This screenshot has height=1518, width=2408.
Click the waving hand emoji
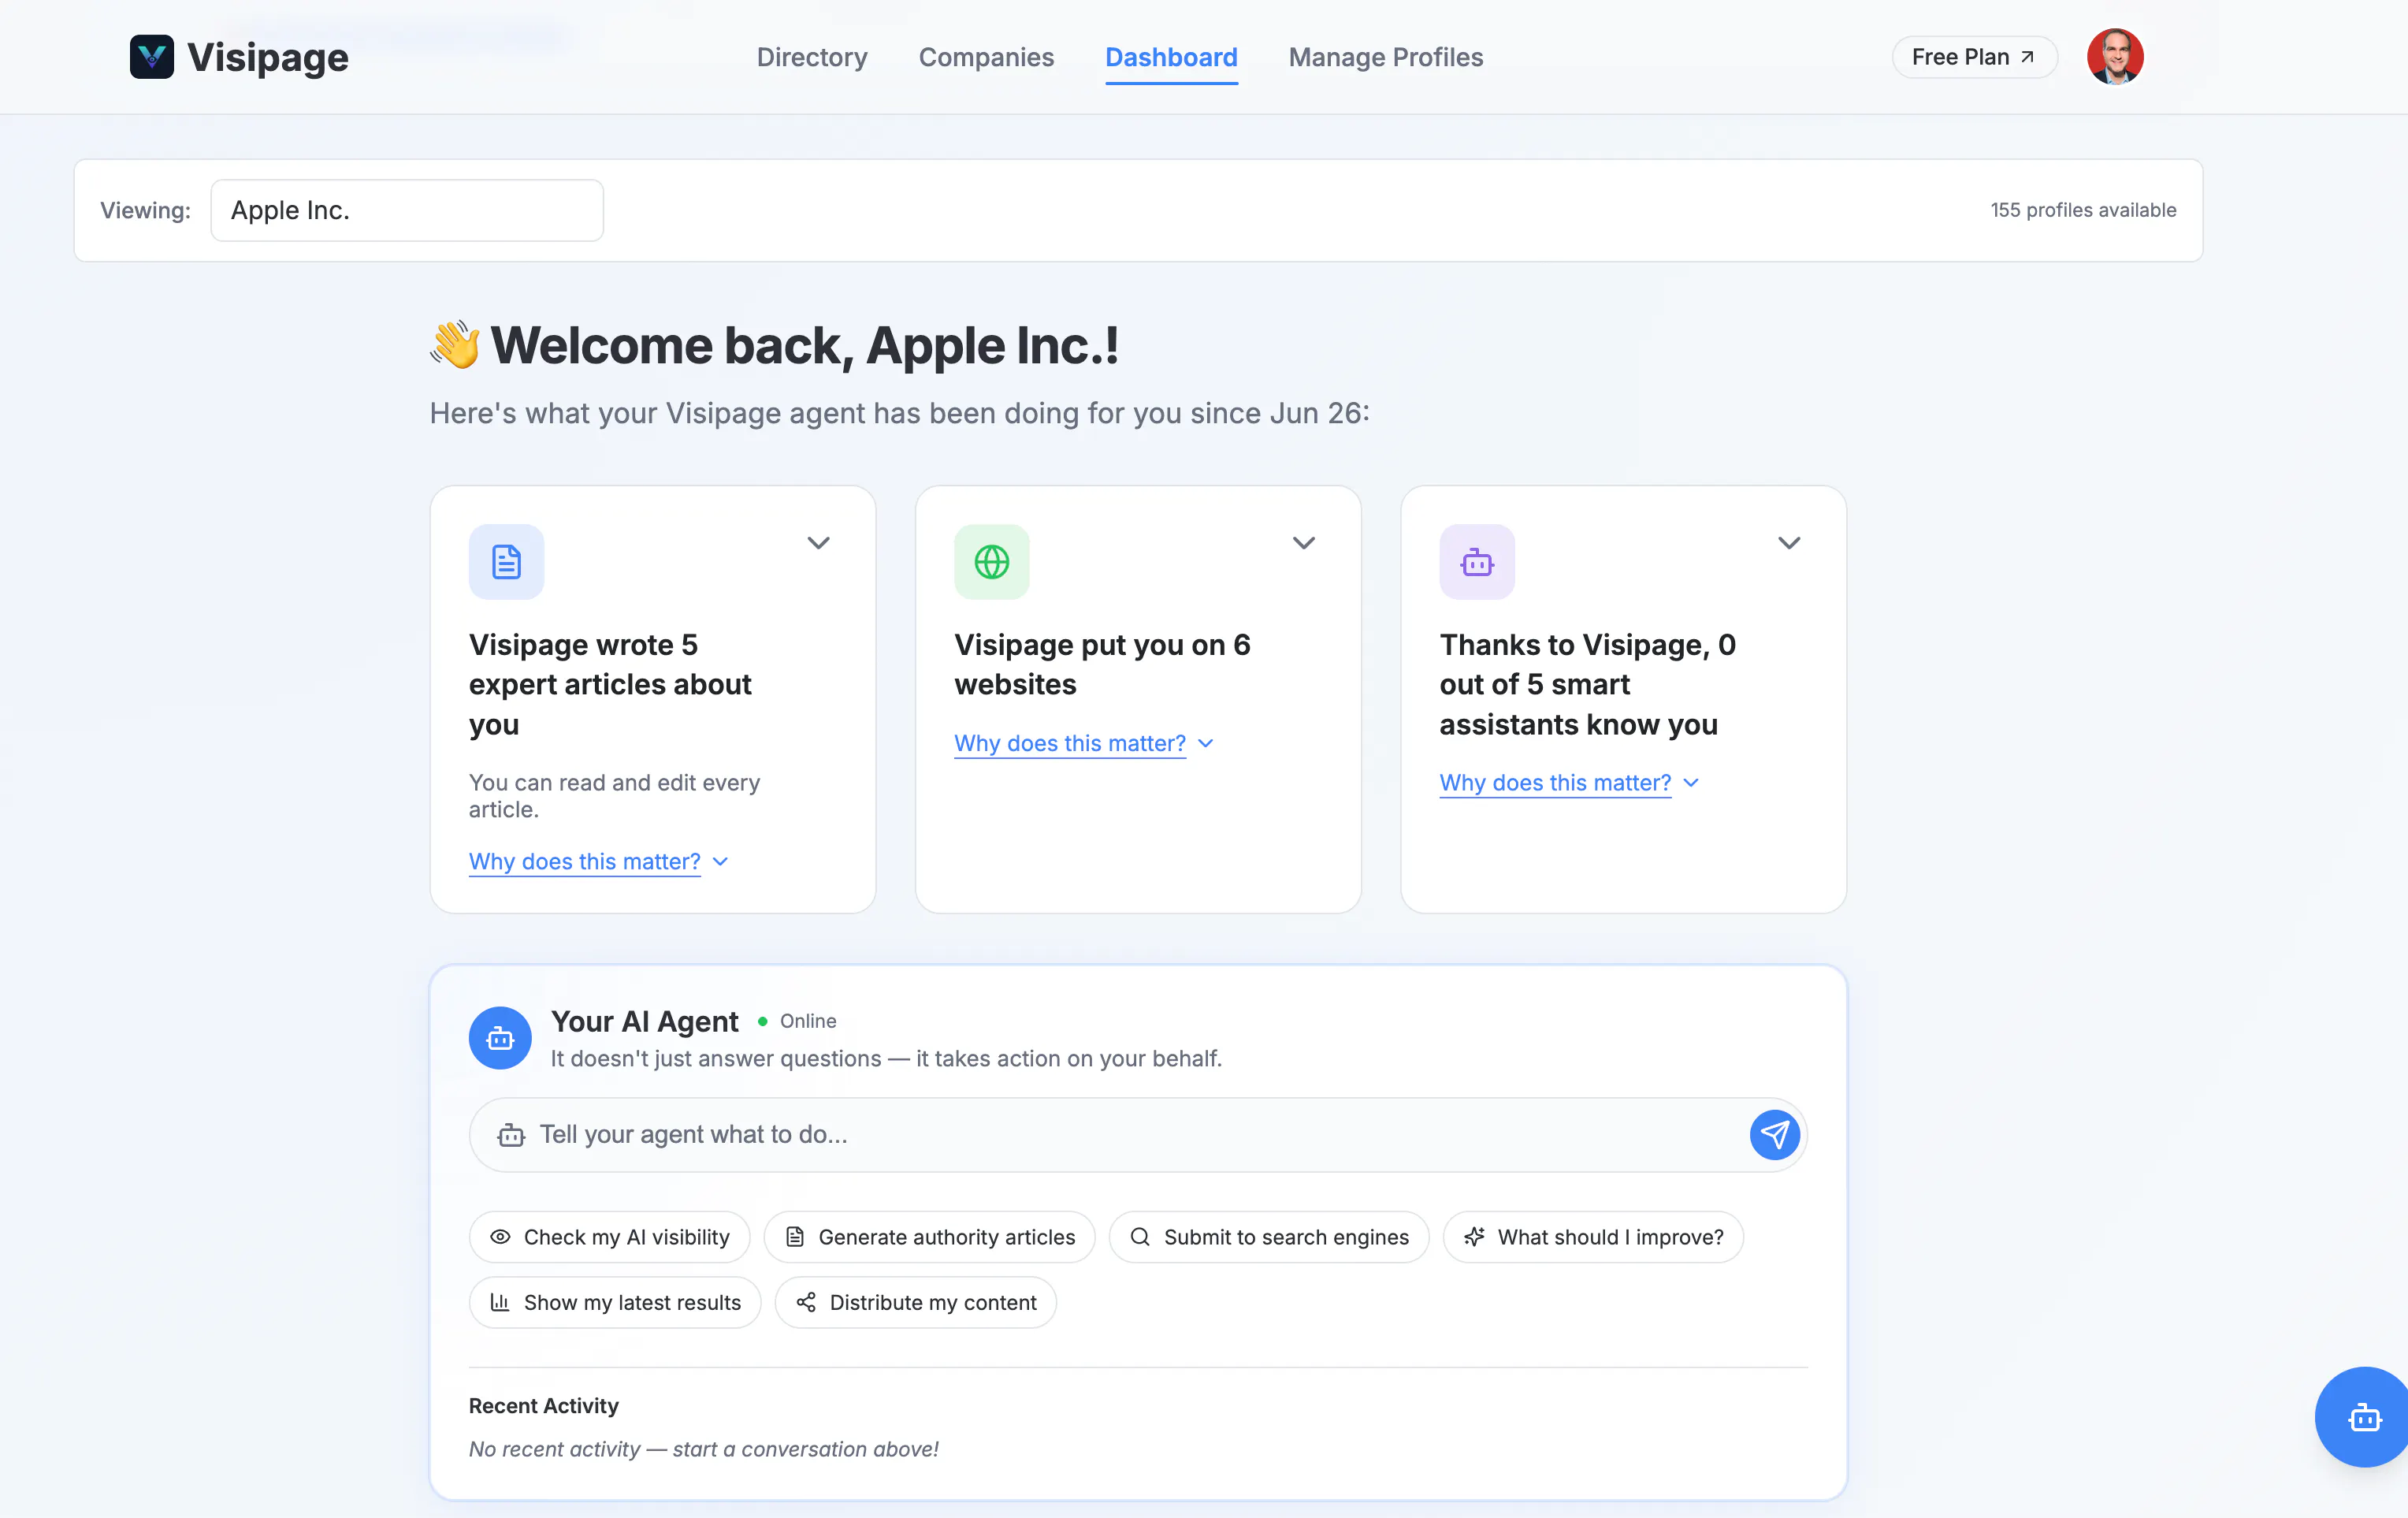(x=455, y=345)
